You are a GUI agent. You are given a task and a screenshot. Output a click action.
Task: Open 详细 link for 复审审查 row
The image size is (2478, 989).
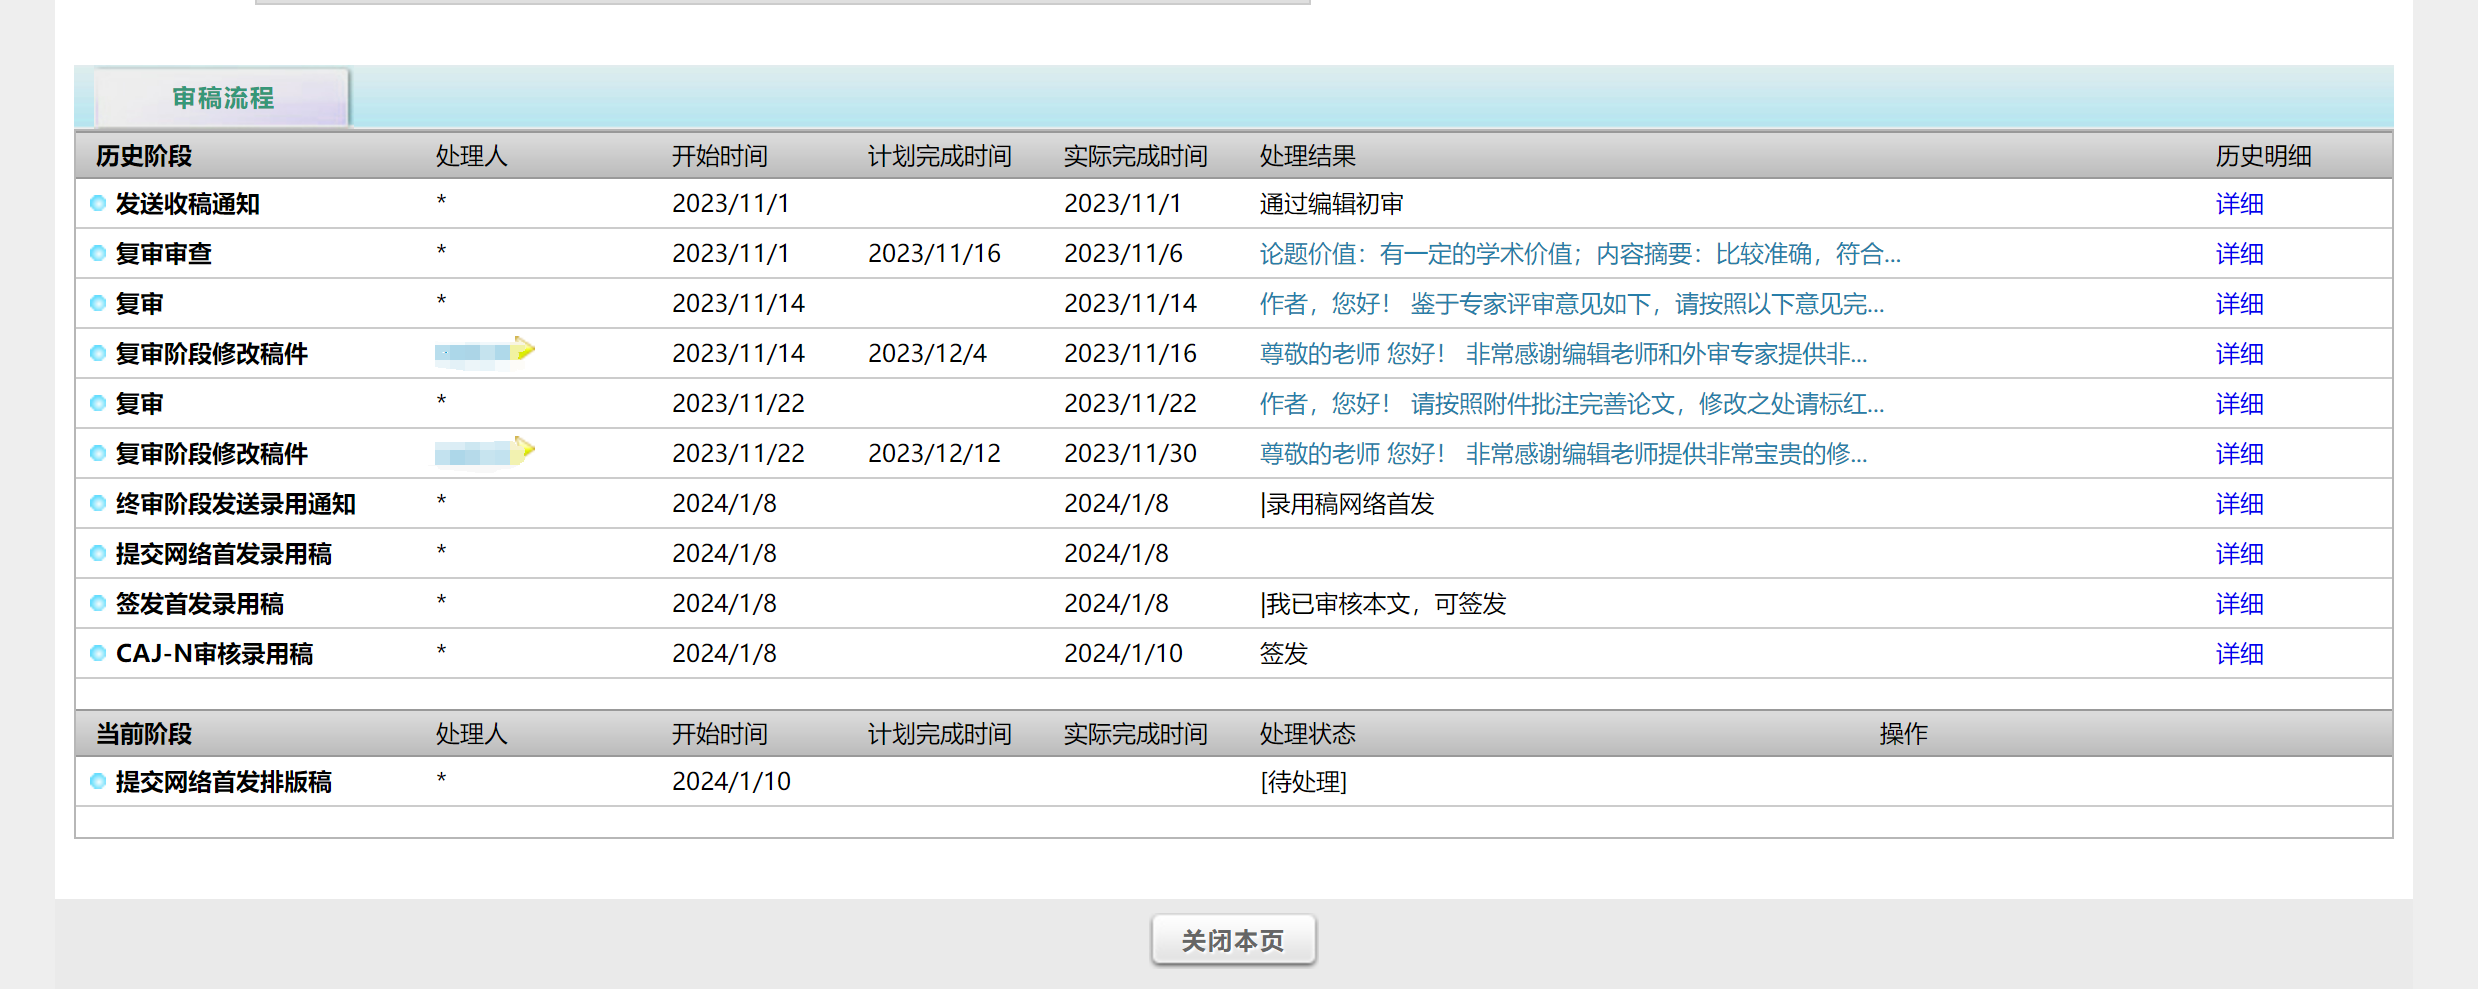(2238, 254)
